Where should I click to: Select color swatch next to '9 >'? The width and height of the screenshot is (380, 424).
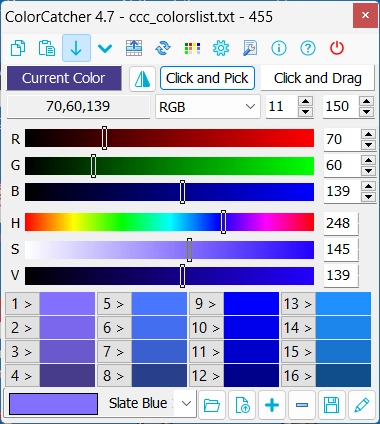click(251, 304)
